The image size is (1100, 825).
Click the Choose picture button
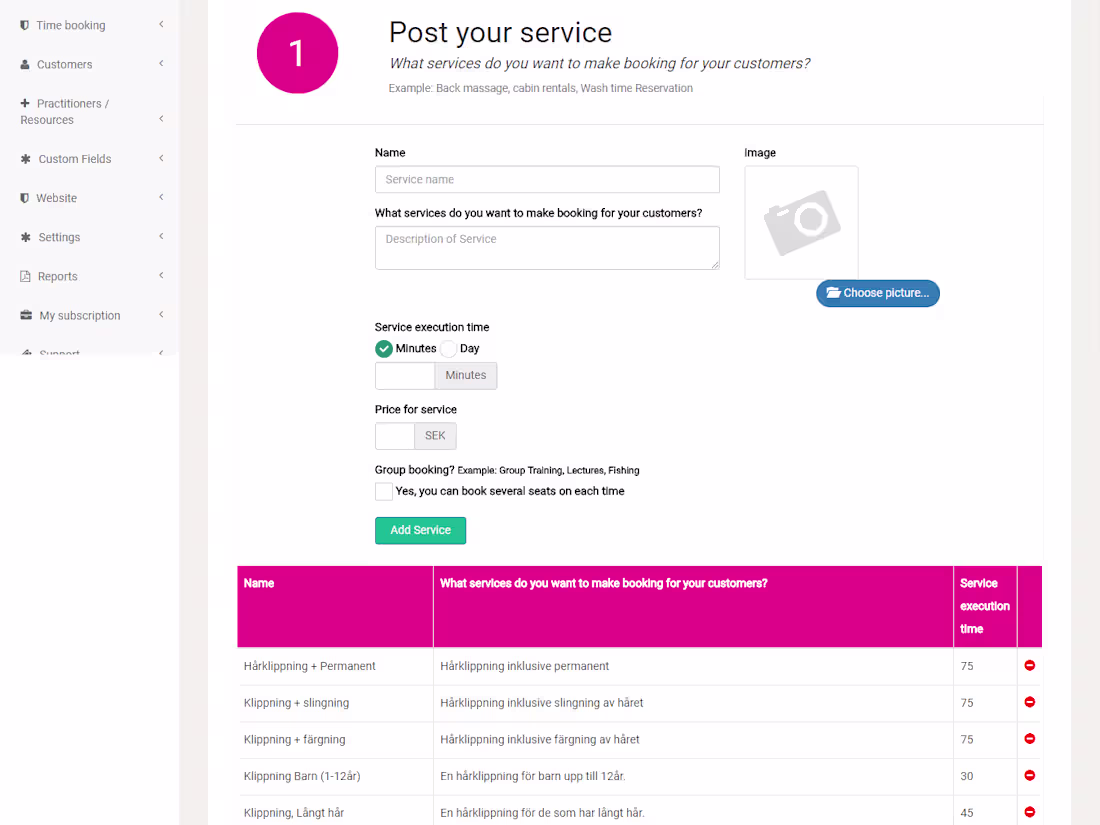(x=878, y=293)
